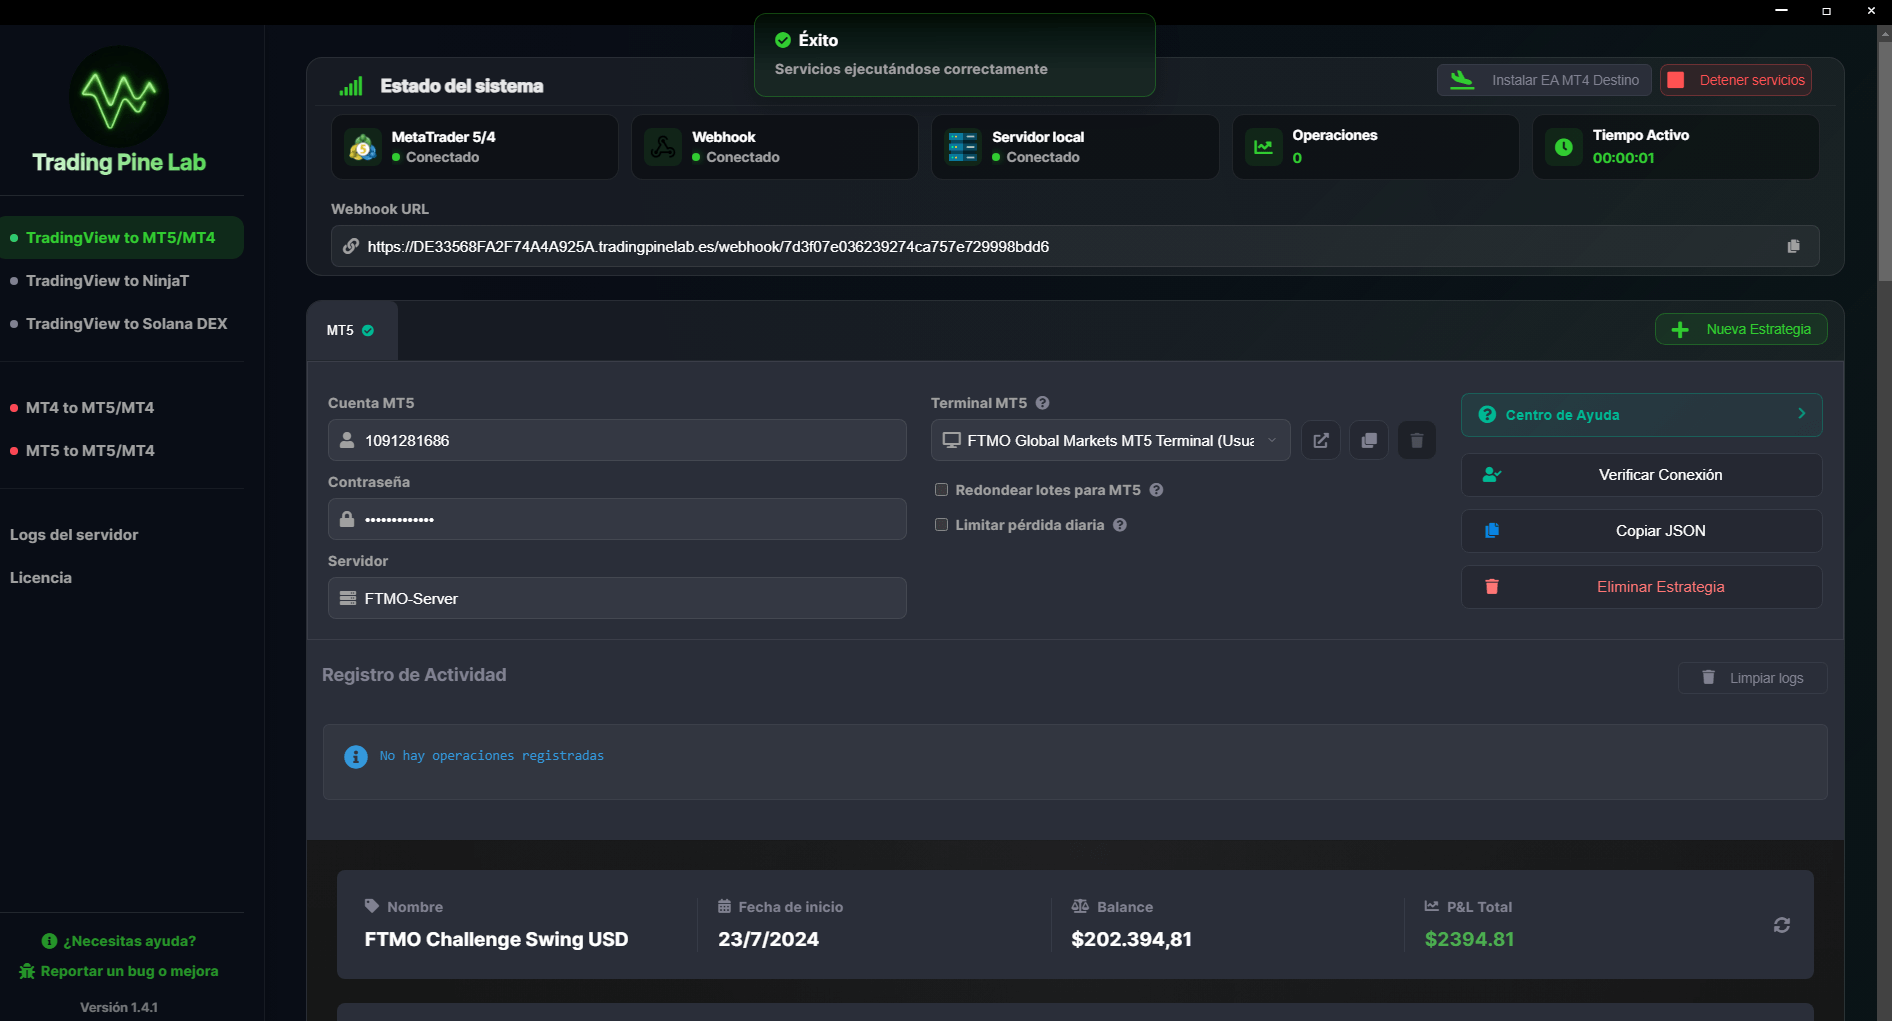Switch to the MT5 strategy tab
Image resolution: width=1892 pixels, height=1021 pixels.
click(350, 330)
